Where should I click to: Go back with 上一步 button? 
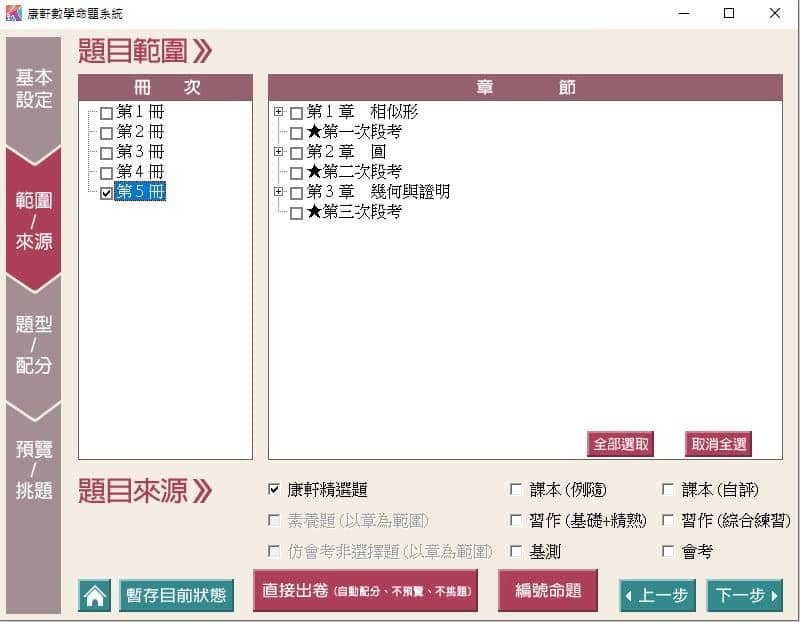point(657,595)
